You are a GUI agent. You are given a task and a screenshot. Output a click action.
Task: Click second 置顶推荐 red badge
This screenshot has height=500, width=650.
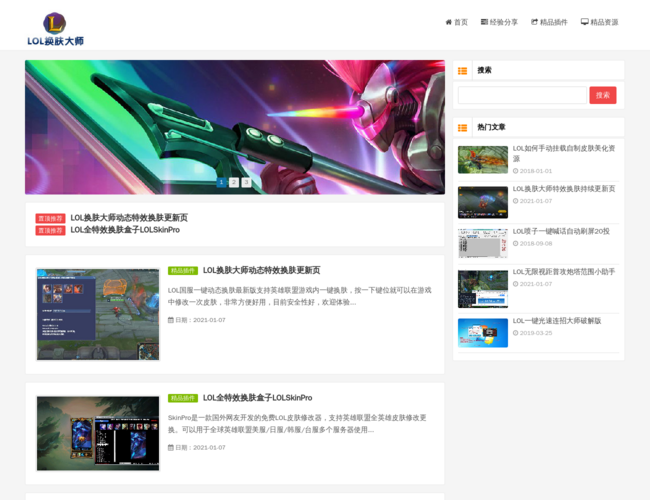click(50, 231)
